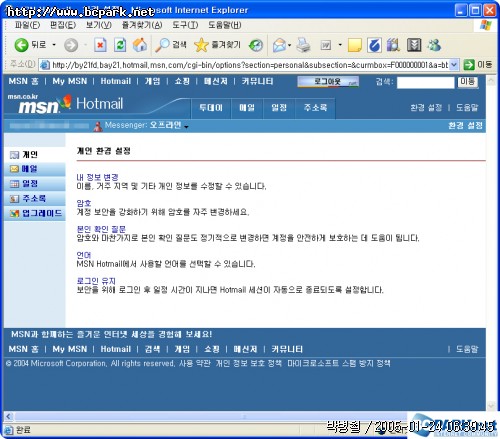Click the Media/History toolbar icon
This screenshot has width=500, height=439.
coord(256,45)
